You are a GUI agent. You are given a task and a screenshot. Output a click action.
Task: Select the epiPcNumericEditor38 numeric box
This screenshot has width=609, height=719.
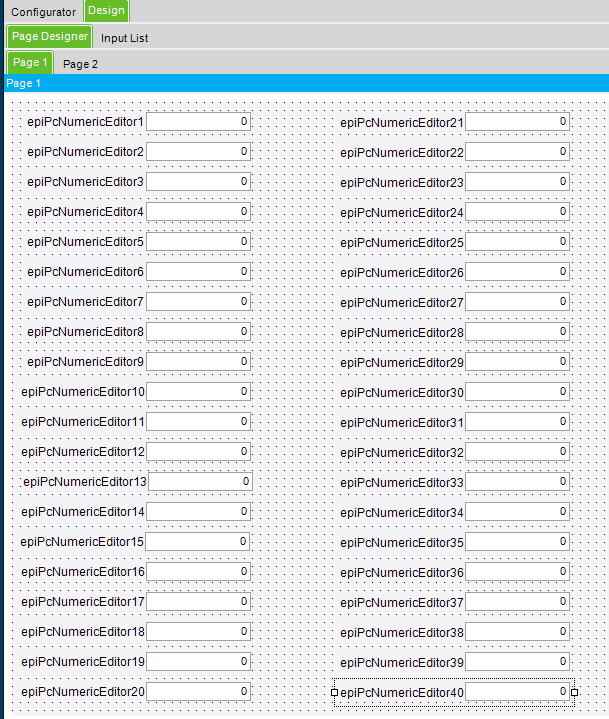click(x=518, y=632)
